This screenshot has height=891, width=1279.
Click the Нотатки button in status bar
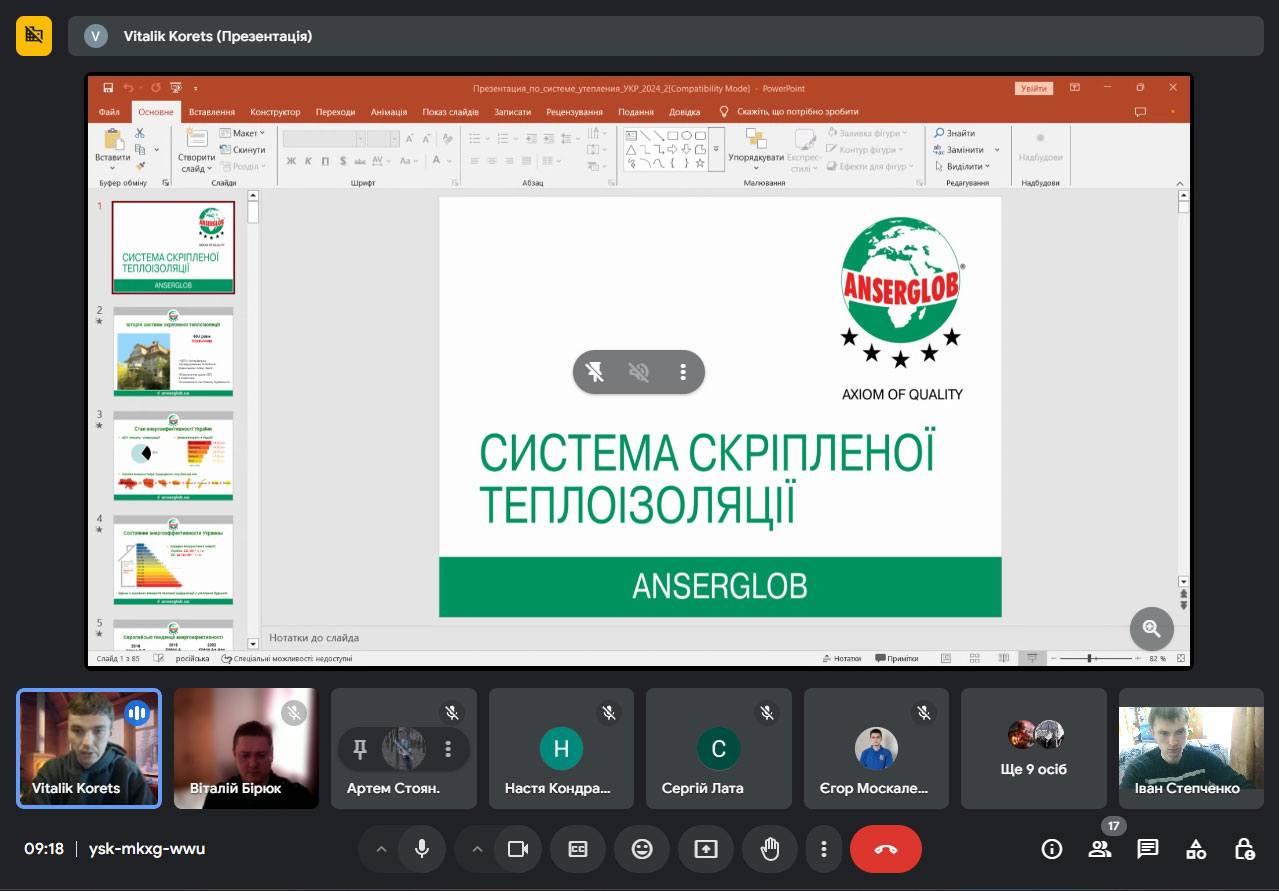coord(841,659)
